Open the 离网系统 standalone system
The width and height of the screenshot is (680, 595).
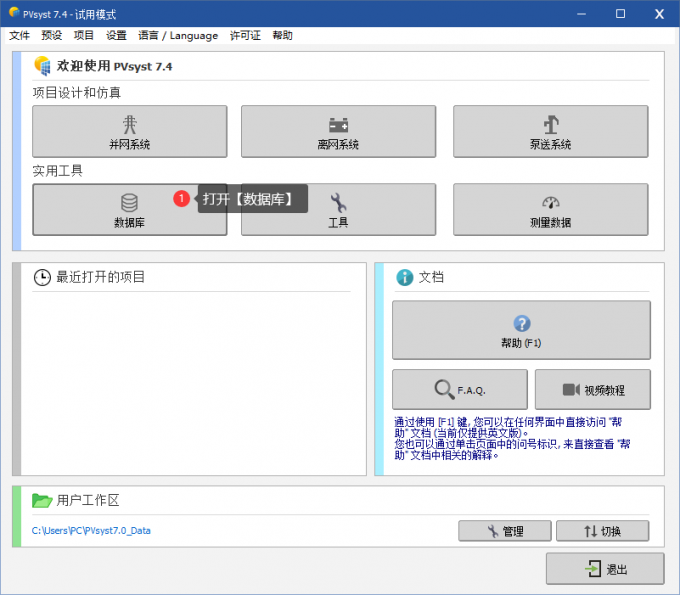coord(338,131)
